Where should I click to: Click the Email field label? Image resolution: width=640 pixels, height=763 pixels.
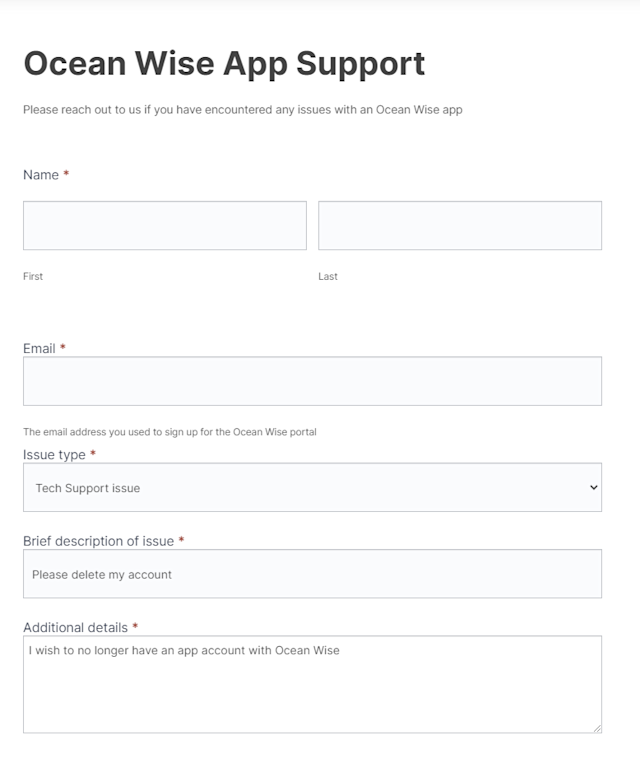[x=39, y=348]
